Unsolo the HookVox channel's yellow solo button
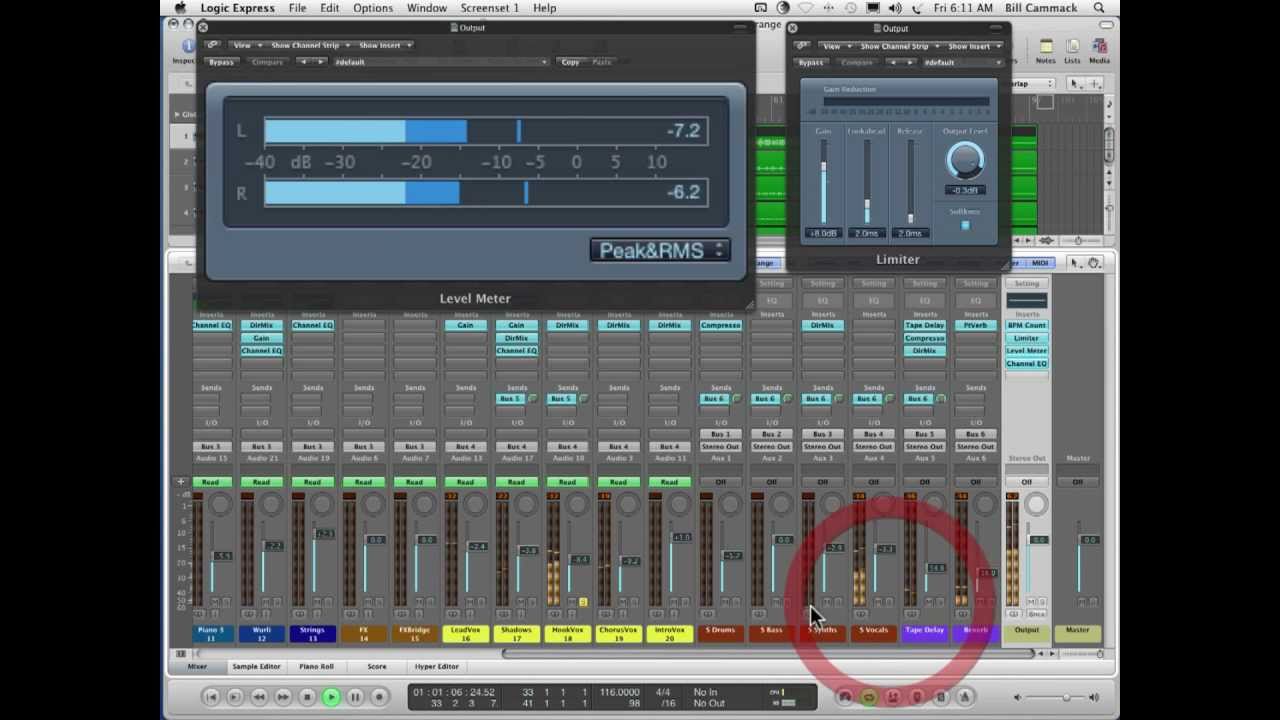The image size is (1280, 720). [583, 602]
